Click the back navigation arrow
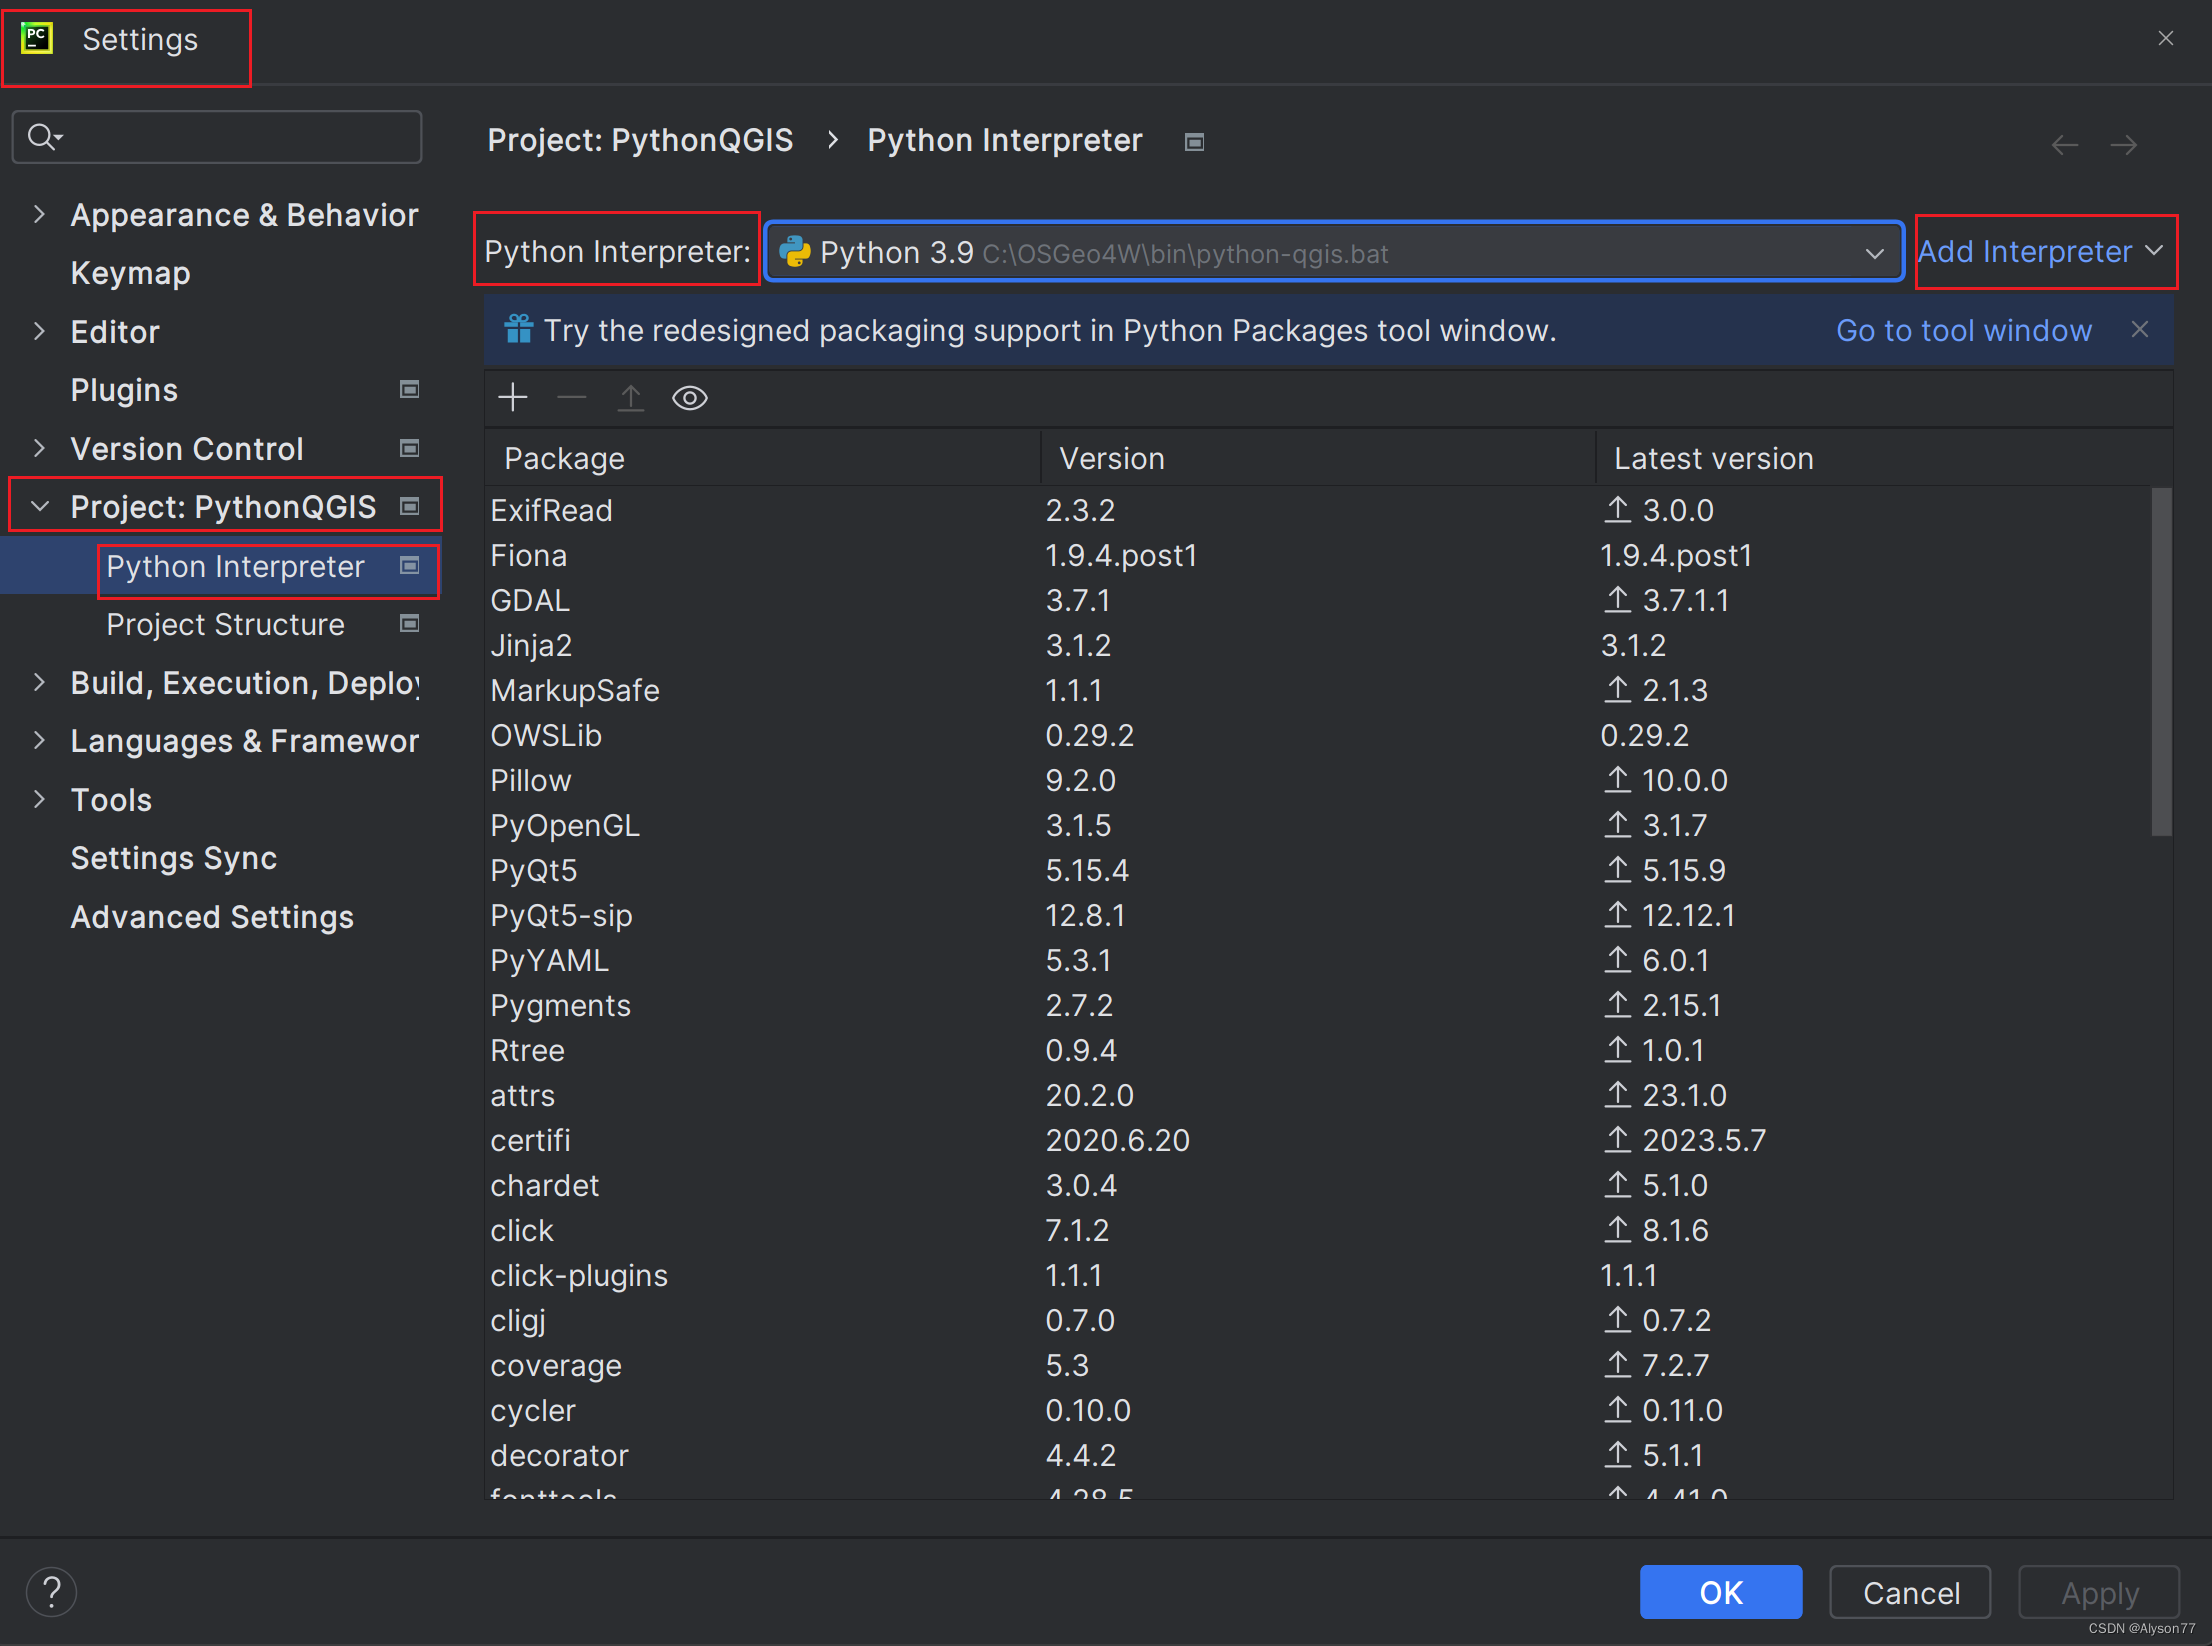Screen dimensions: 2212x1646 click(x=2064, y=145)
